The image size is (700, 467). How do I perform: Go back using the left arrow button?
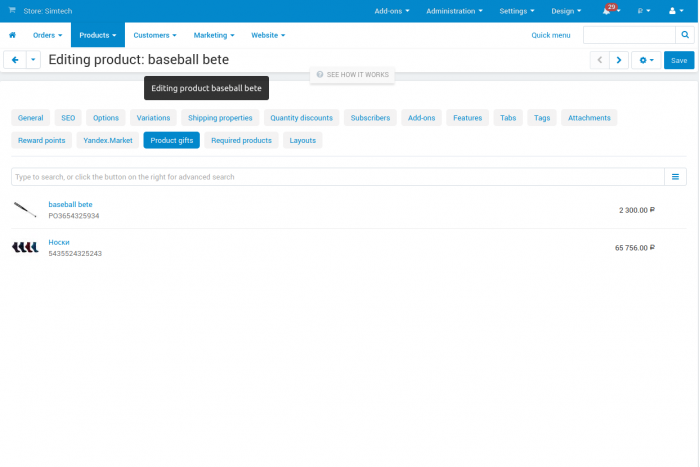15,60
